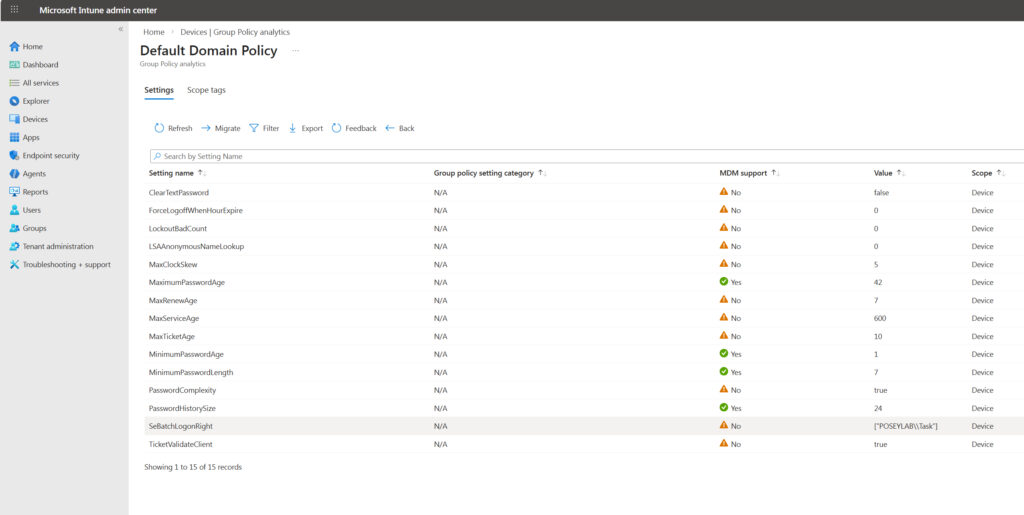Open the Feedback pane
The image size is (1024, 515).
tap(354, 129)
